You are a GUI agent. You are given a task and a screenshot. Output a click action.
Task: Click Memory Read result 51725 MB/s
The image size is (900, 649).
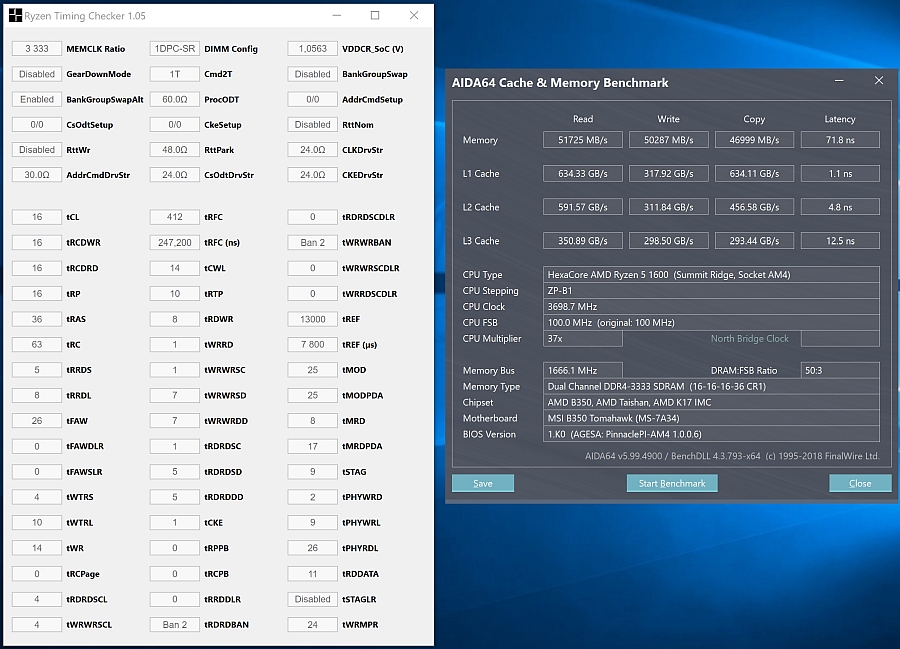[x=583, y=139]
